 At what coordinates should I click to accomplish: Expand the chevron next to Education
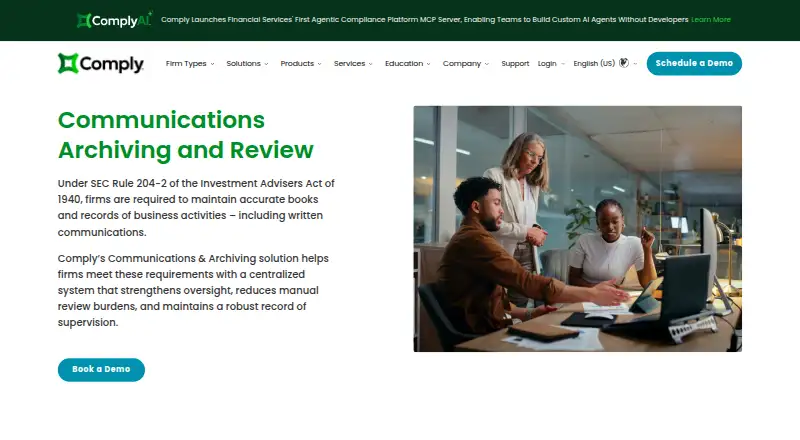tap(429, 64)
